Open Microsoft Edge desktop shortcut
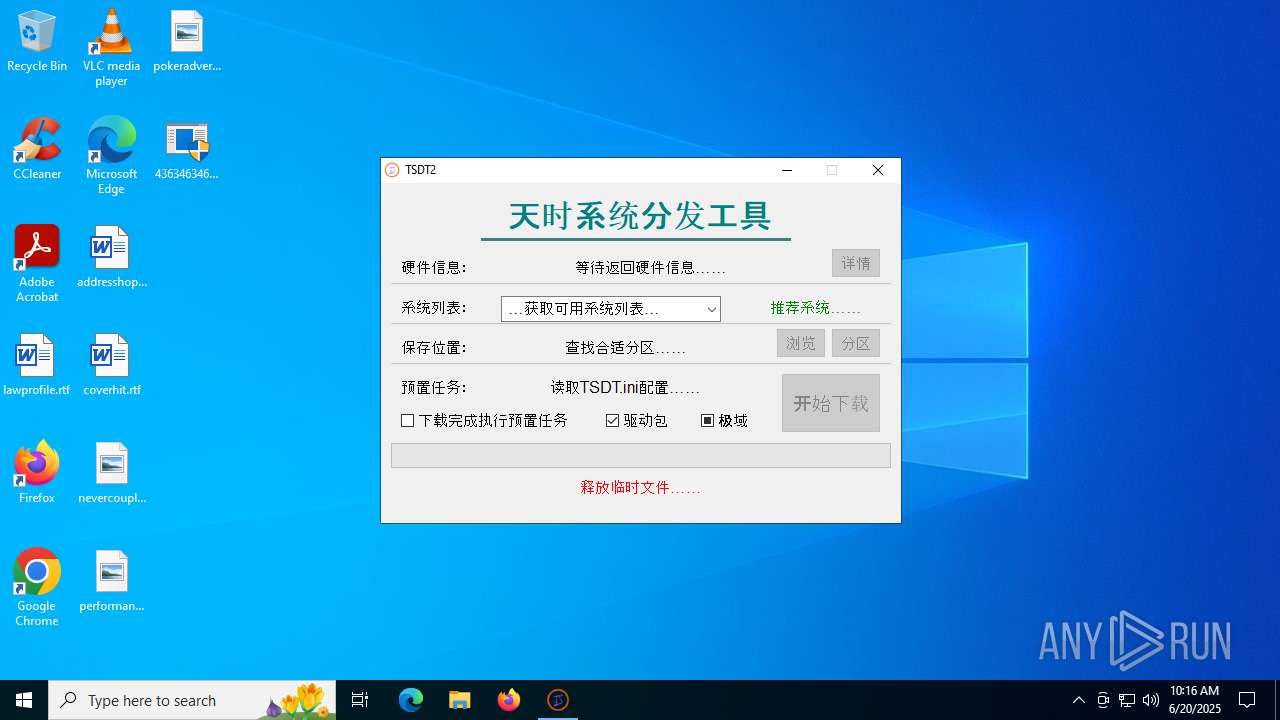Screen dimensions: 1280x720 111,156
